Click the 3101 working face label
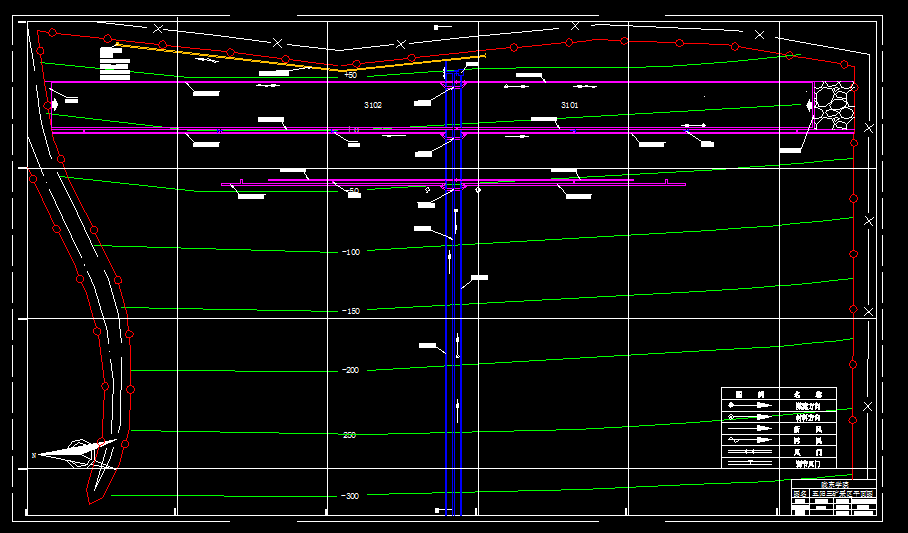The height and width of the screenshot is (533, 908). pos(570,105)
